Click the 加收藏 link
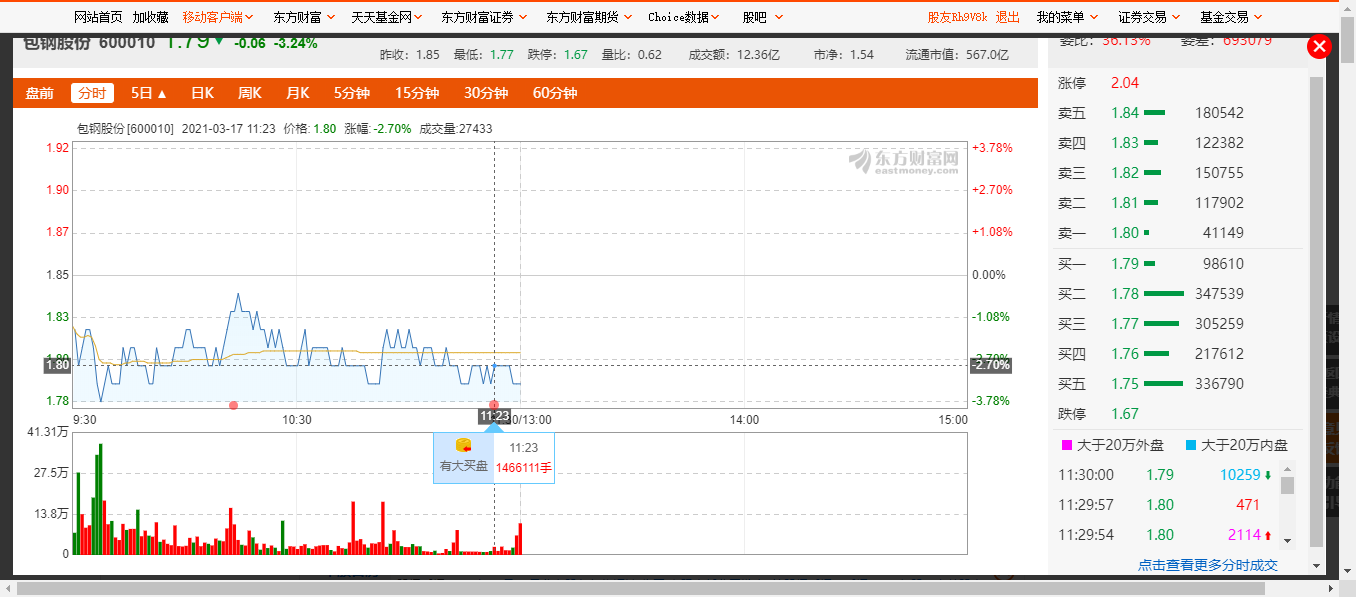 coord(150,17)
